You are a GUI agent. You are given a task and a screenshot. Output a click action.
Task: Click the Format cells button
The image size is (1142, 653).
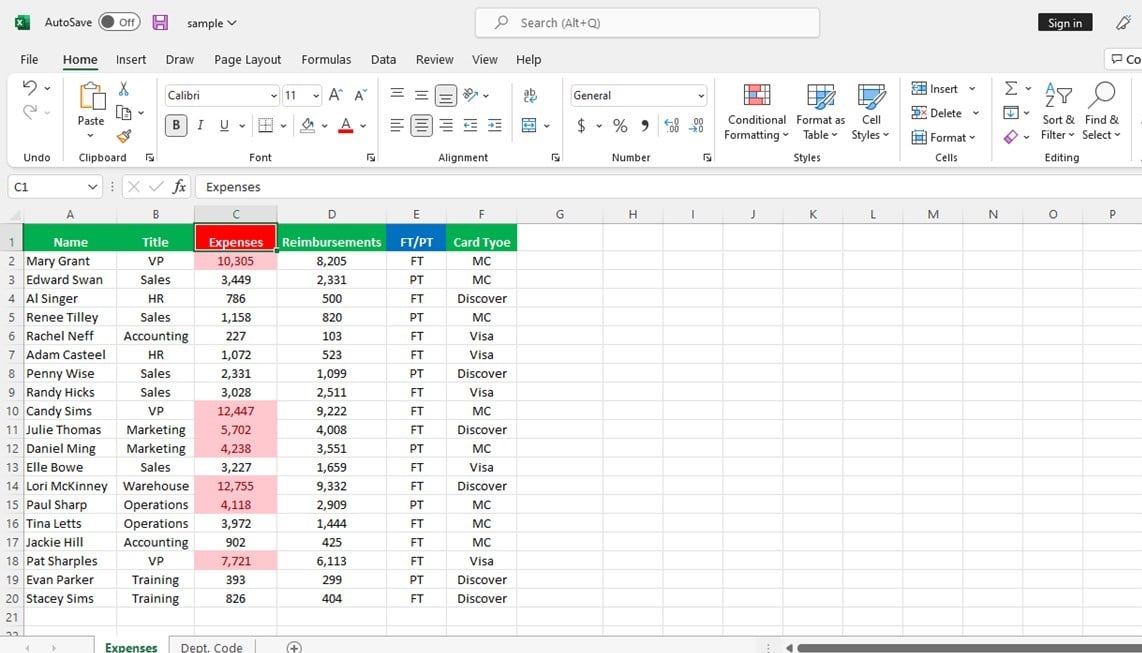coord(942,137)
